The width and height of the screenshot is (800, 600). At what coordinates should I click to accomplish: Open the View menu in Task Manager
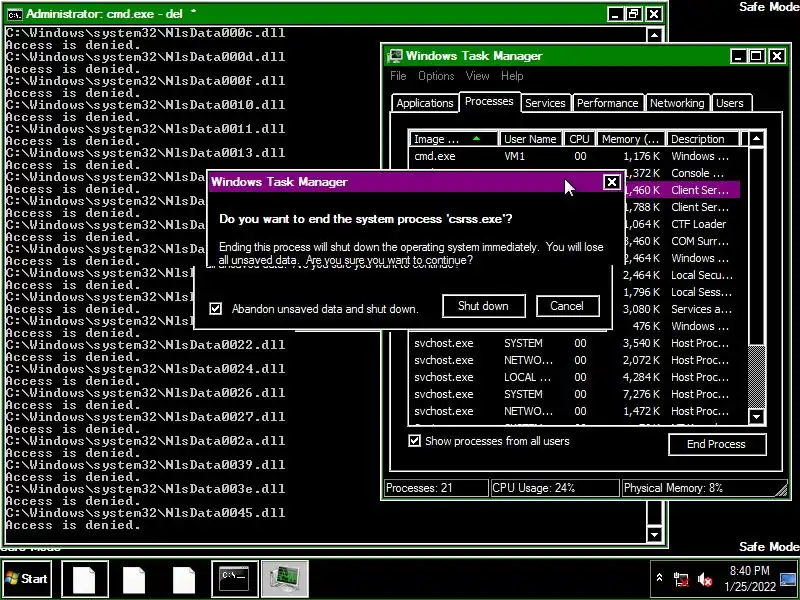(x=478, y=76)
